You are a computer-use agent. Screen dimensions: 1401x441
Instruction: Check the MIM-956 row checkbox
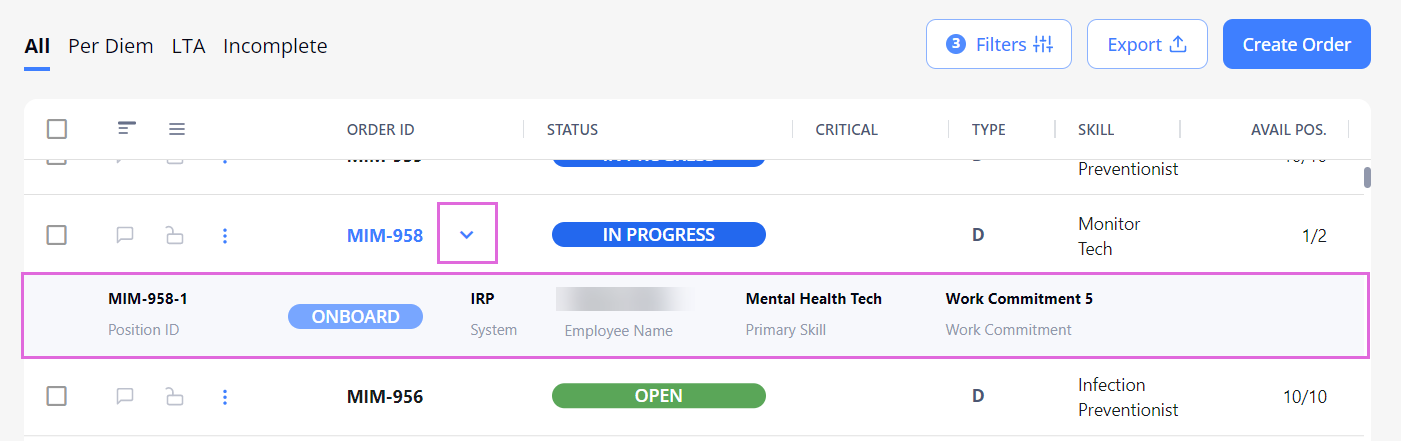click(x=57, y=396)
